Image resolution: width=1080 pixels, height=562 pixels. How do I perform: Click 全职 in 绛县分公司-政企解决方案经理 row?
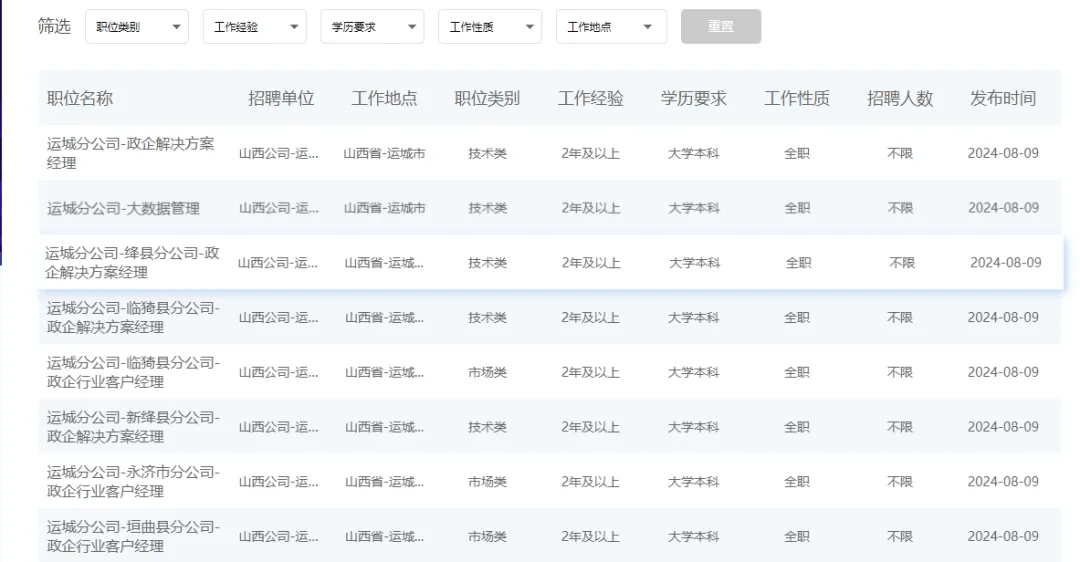click(798, 263)
